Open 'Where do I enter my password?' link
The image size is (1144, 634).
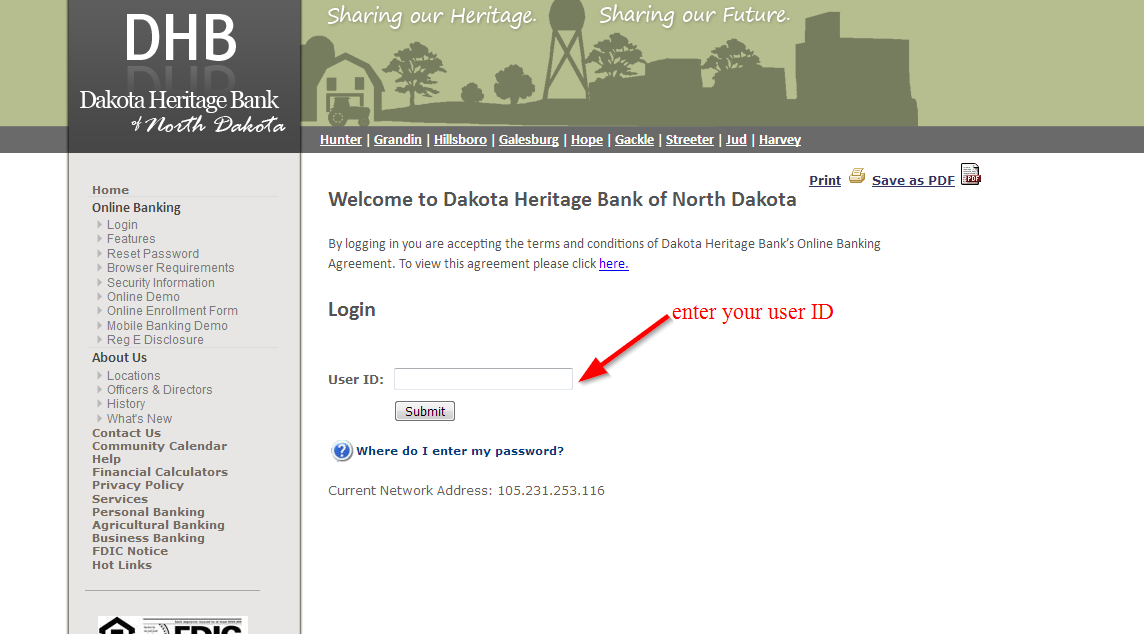click(x=460, y=451)
